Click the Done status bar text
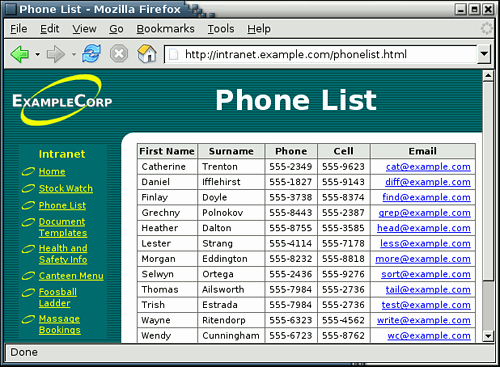Viewport: 500px width, 367px height. [x=24, y=352]
